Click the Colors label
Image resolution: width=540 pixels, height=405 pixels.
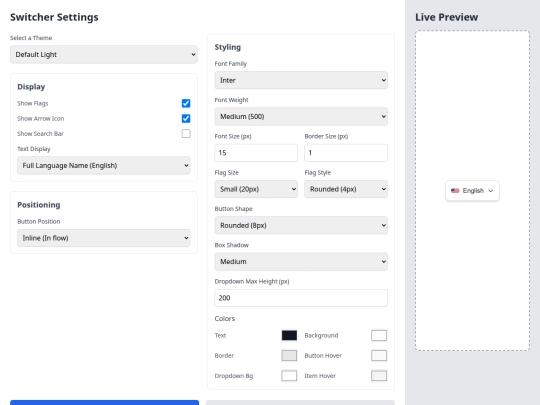tap(225, 319)
